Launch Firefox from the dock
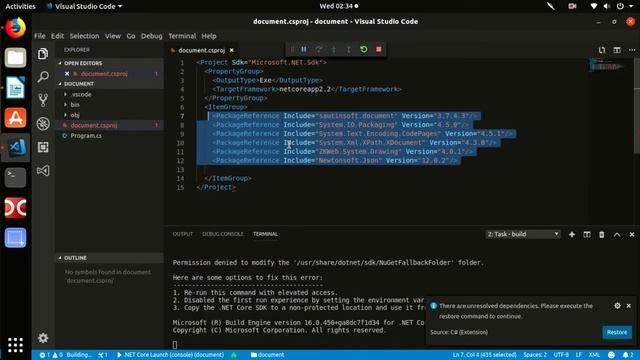Screen dimensions: 640x360 tap(16, 27)
